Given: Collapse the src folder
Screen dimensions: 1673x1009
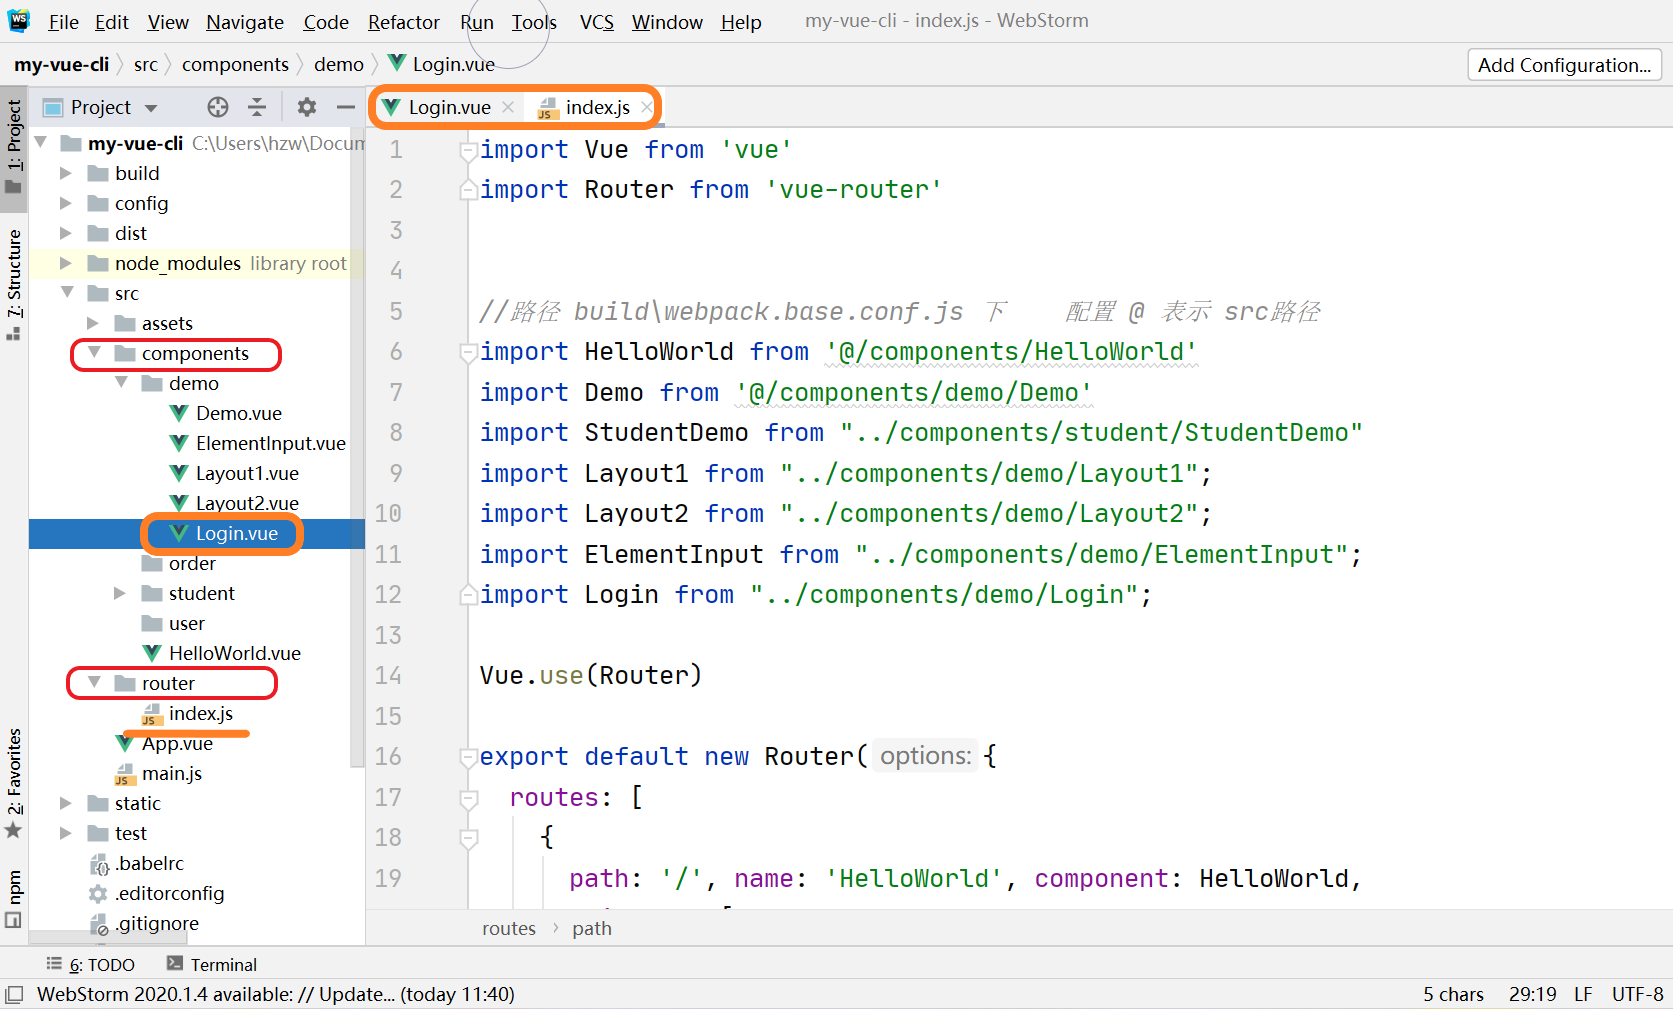Looking at the screenshot, I should tap(67, 293).
